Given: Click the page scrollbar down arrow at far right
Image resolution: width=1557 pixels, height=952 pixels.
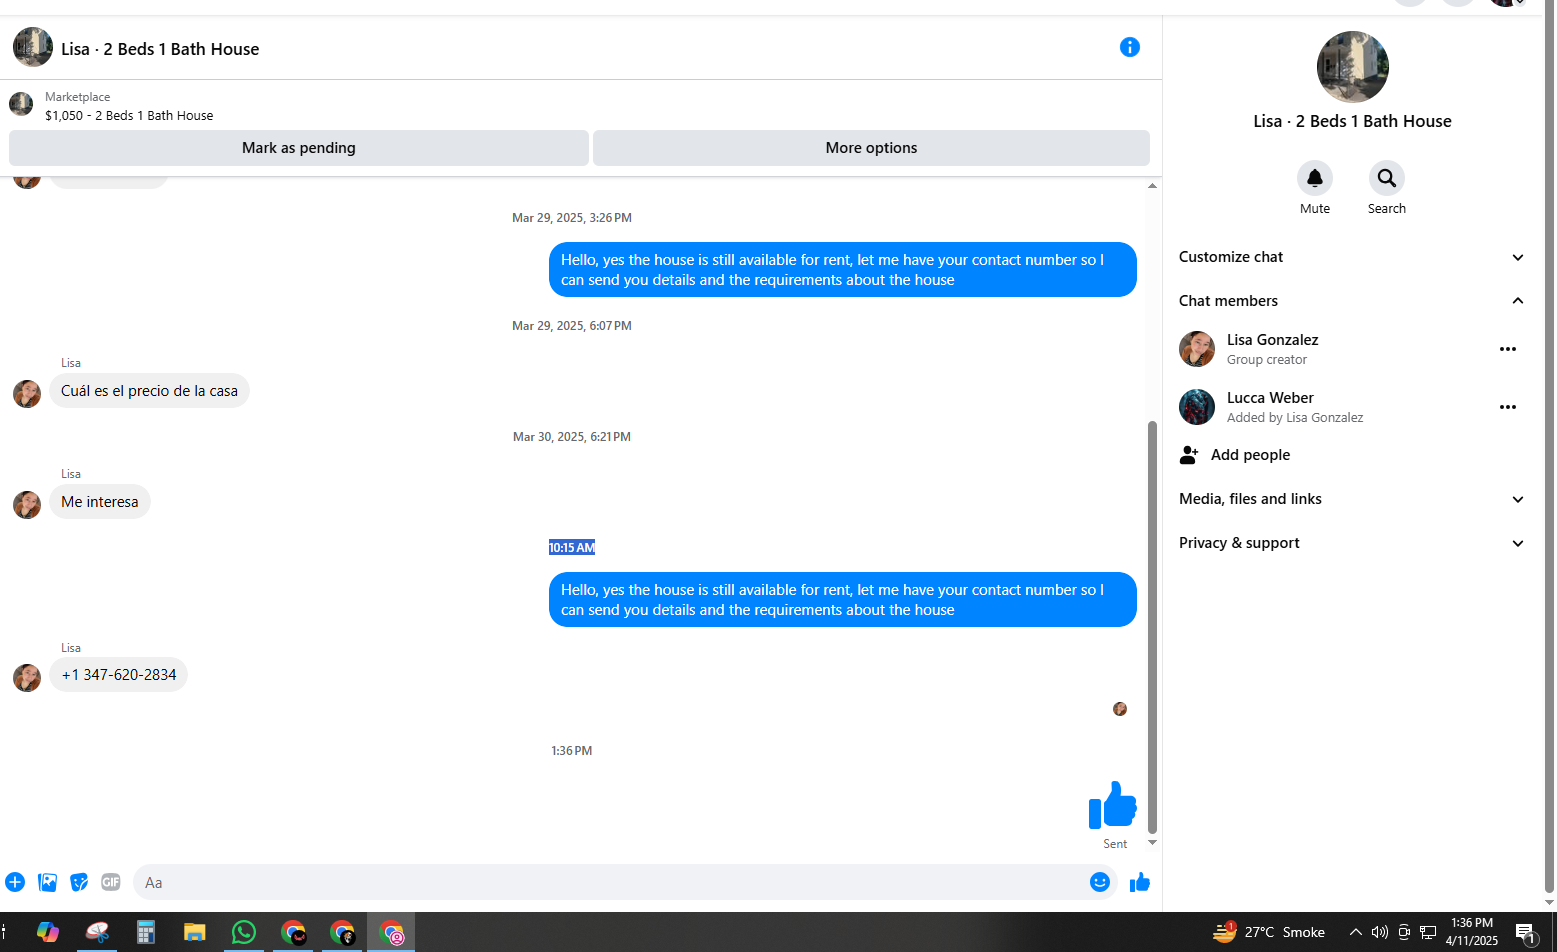Looking at the screenshot, I should click(1549, 902).
